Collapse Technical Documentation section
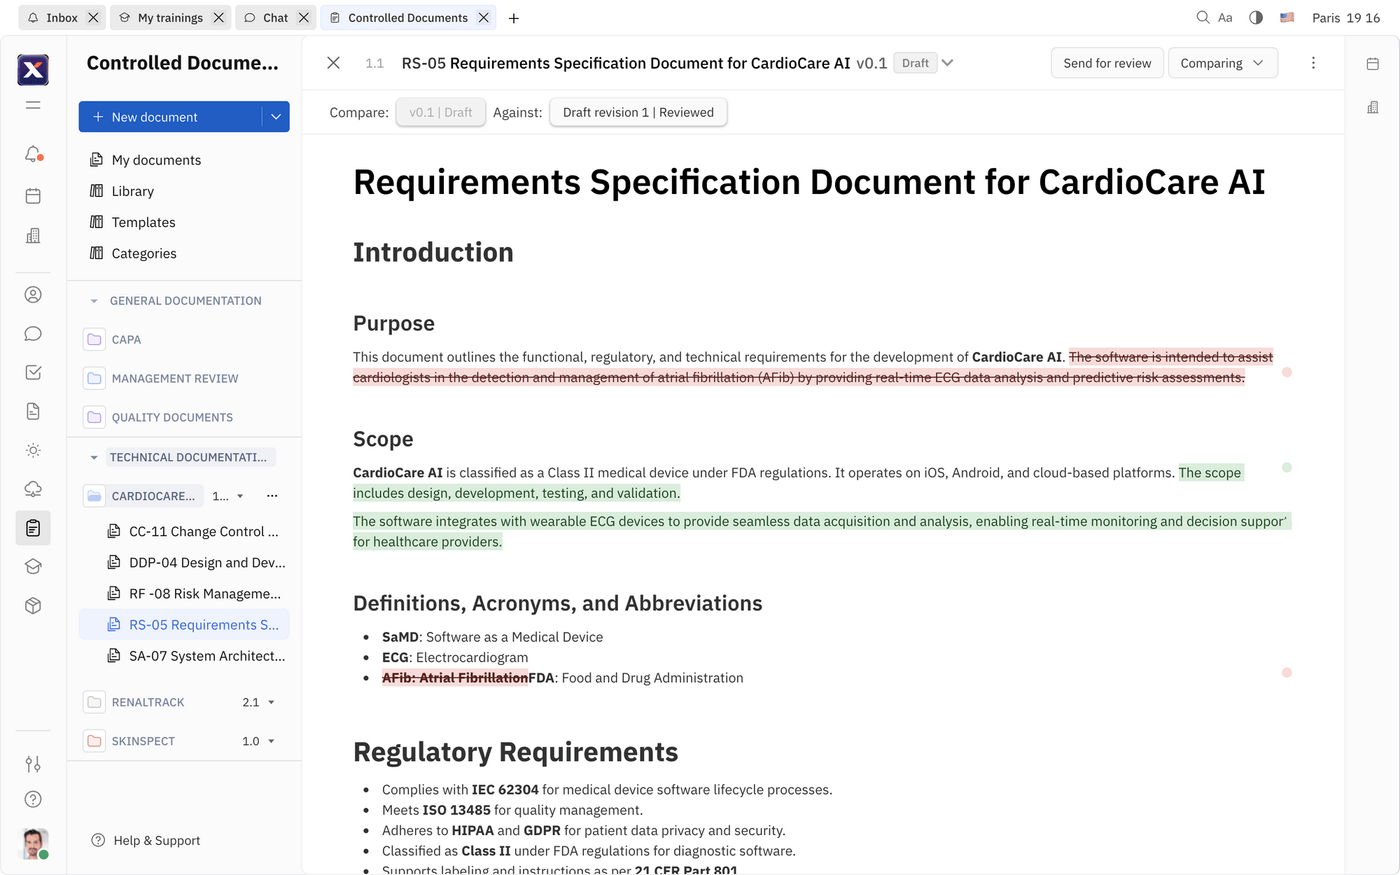This screenshot has height=875, width=1400. pos(94,457)
